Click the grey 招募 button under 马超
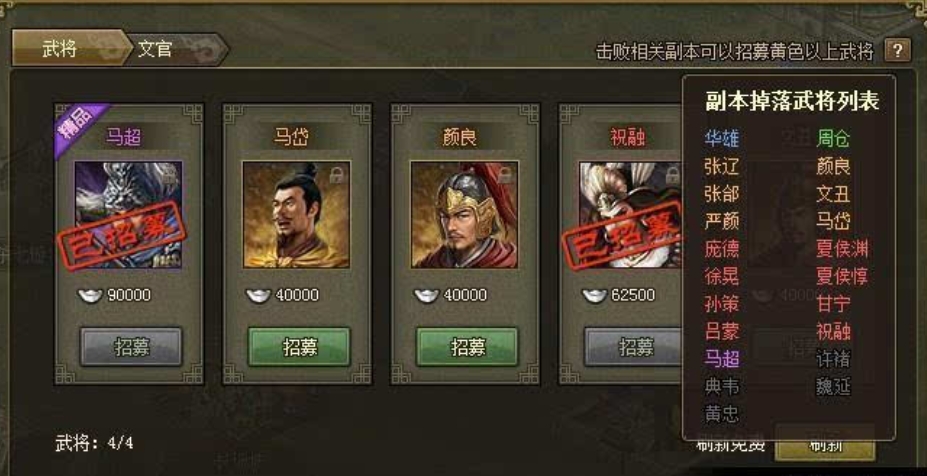 (131, 347)
